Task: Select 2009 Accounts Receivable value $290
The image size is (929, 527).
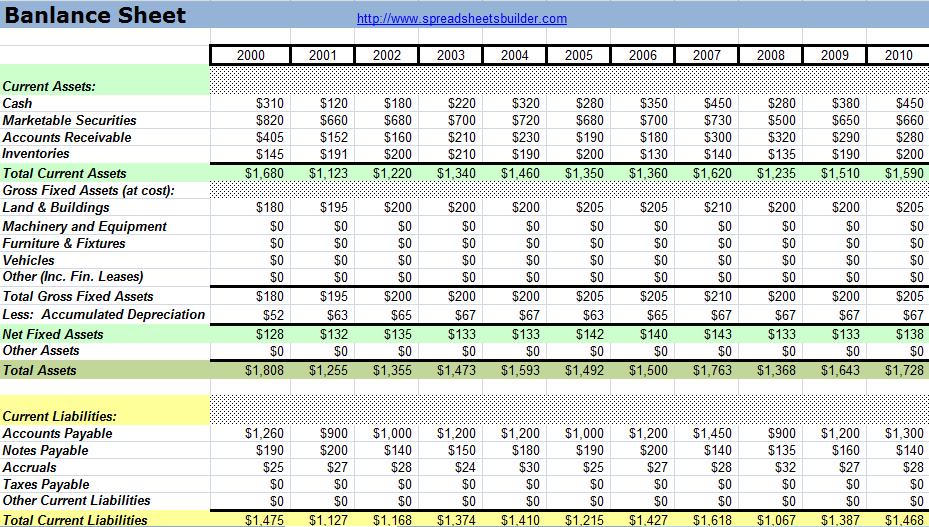Action: click(845, 138)
